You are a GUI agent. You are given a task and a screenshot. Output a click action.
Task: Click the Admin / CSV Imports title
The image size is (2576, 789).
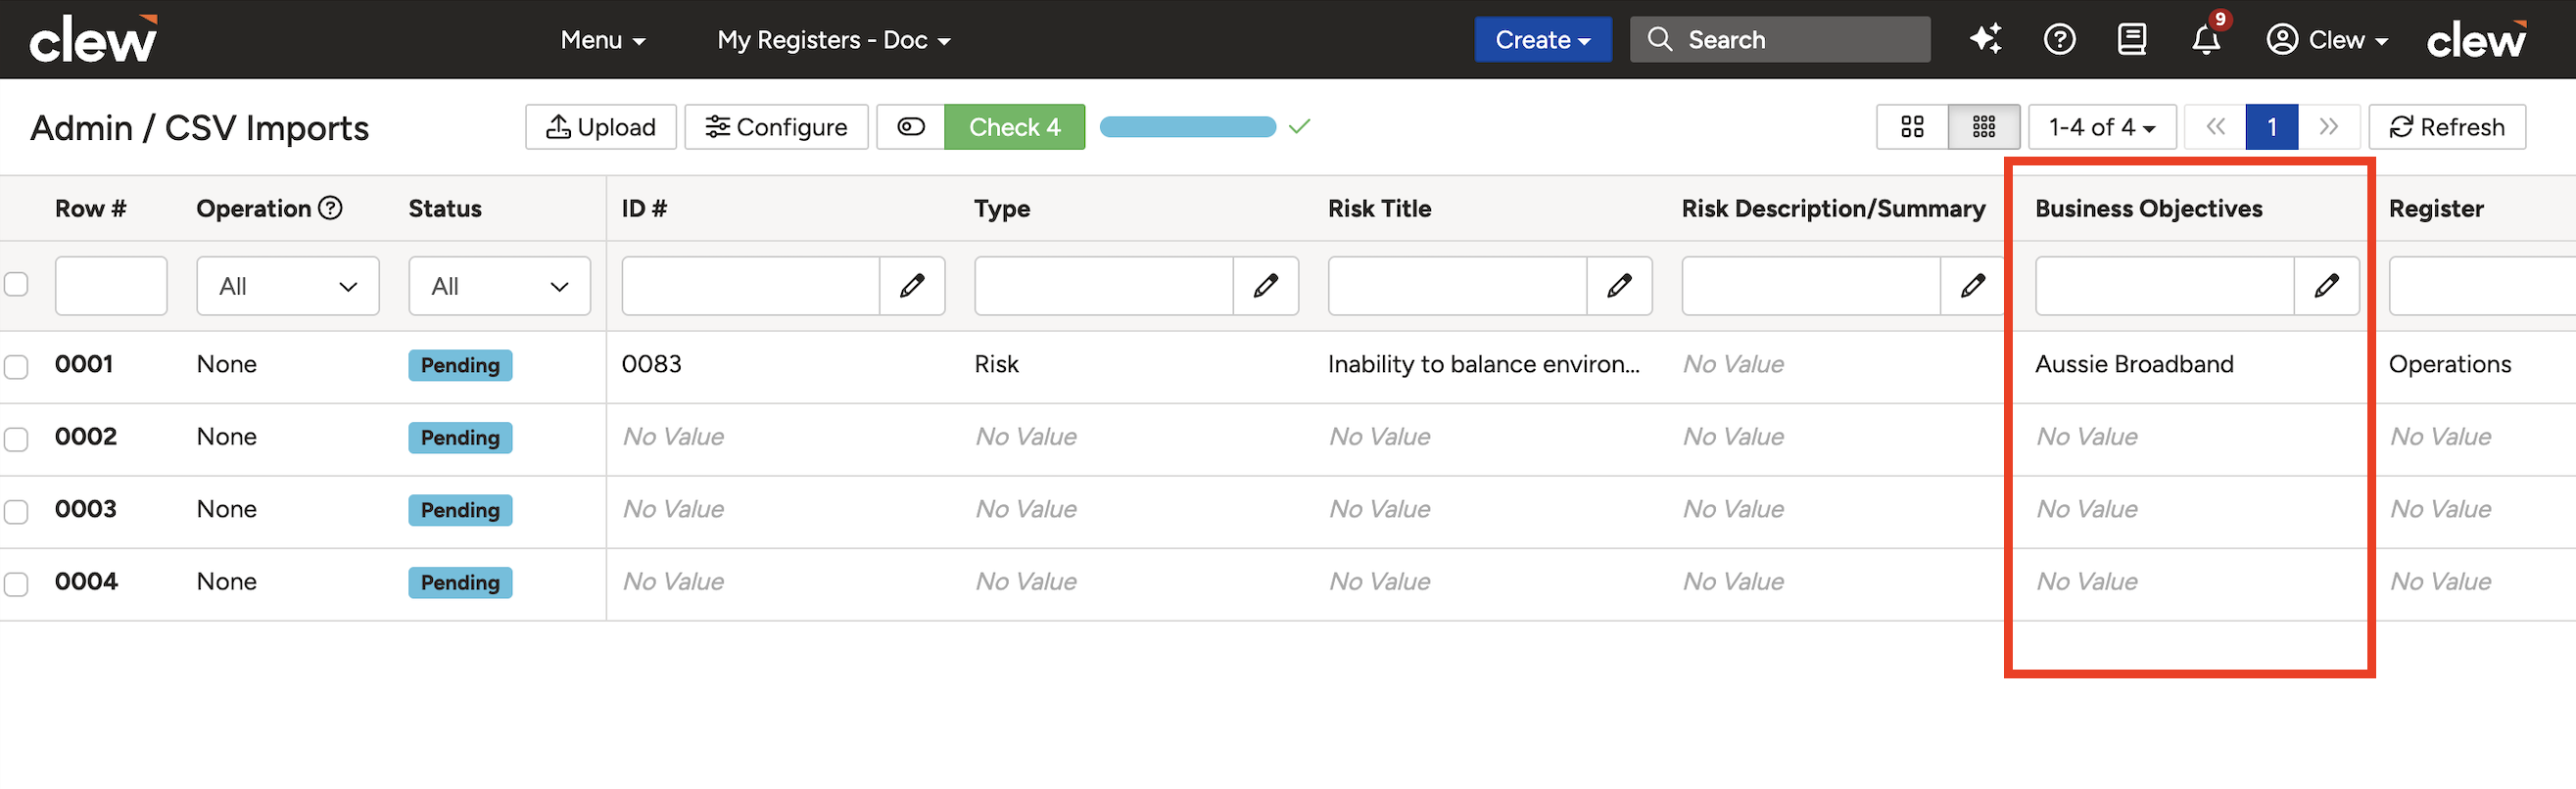coord(200,128)
